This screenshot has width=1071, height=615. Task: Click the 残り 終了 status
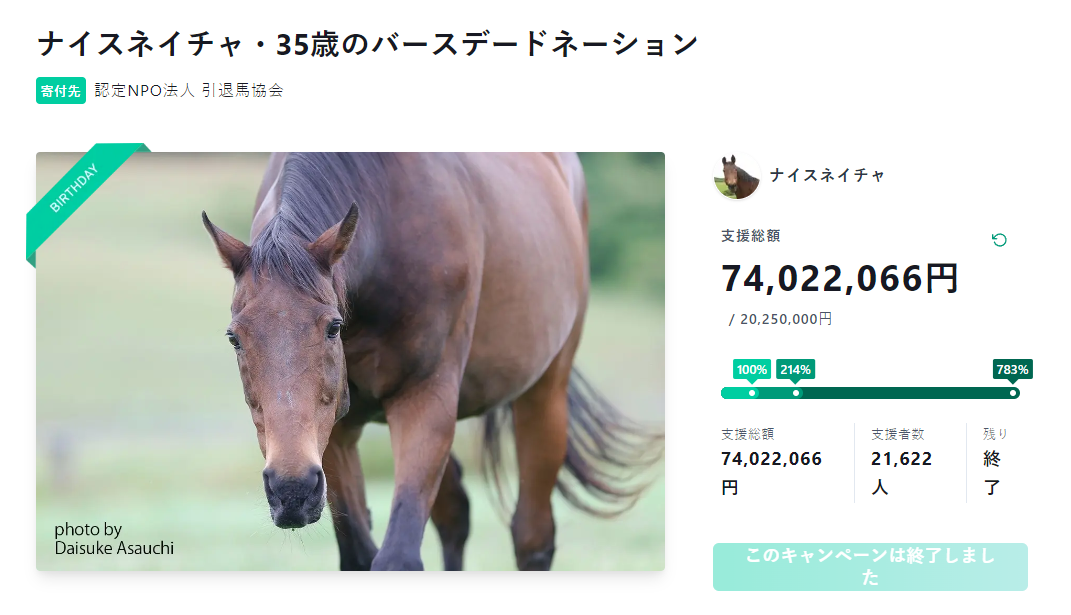click(995, 461)
